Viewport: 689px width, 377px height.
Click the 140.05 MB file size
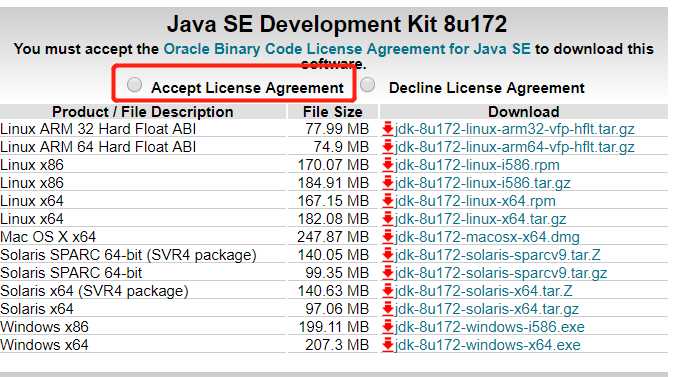333,255
